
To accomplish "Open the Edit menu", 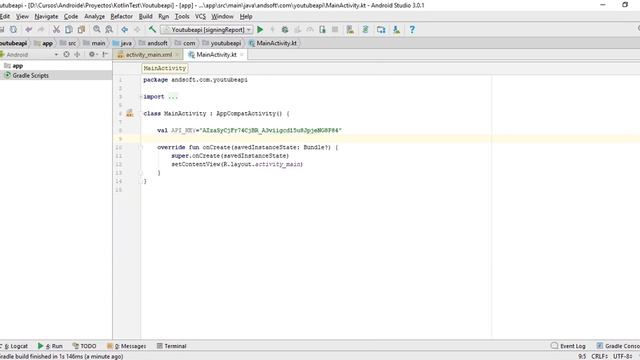I will [x=4, y=16].
